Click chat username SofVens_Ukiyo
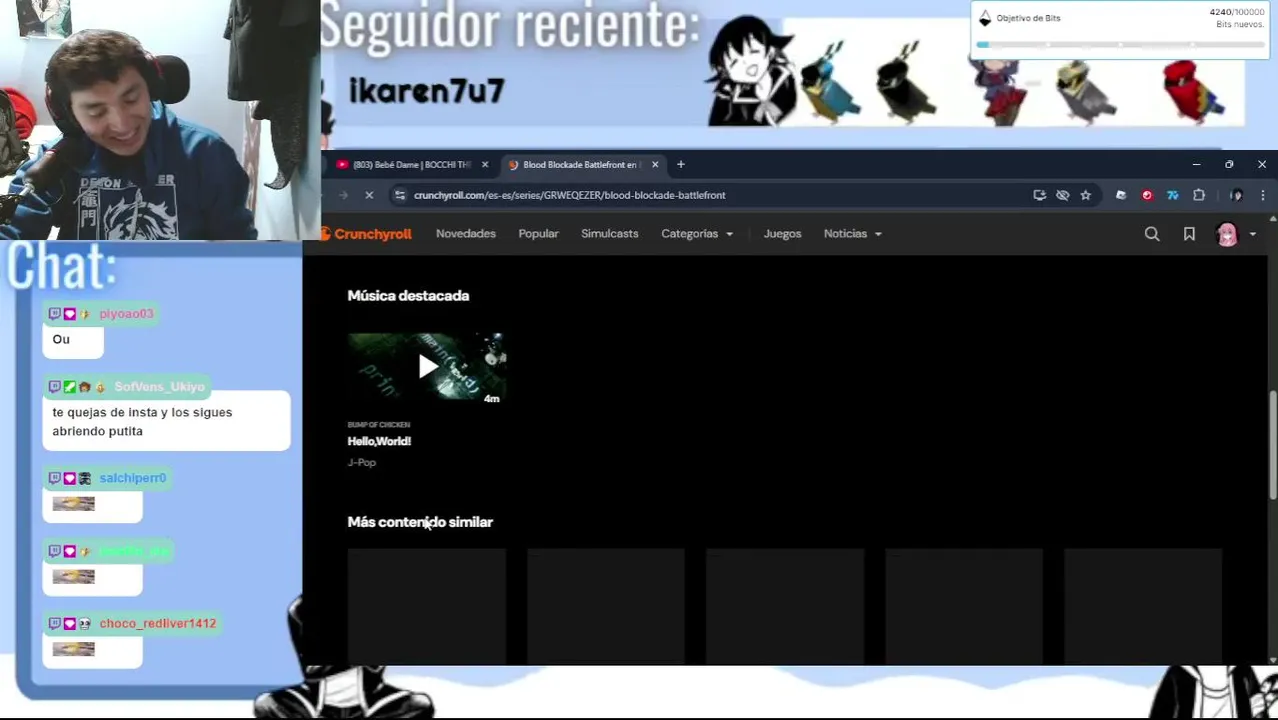1278x720 pixels. (x=159, y=387)
